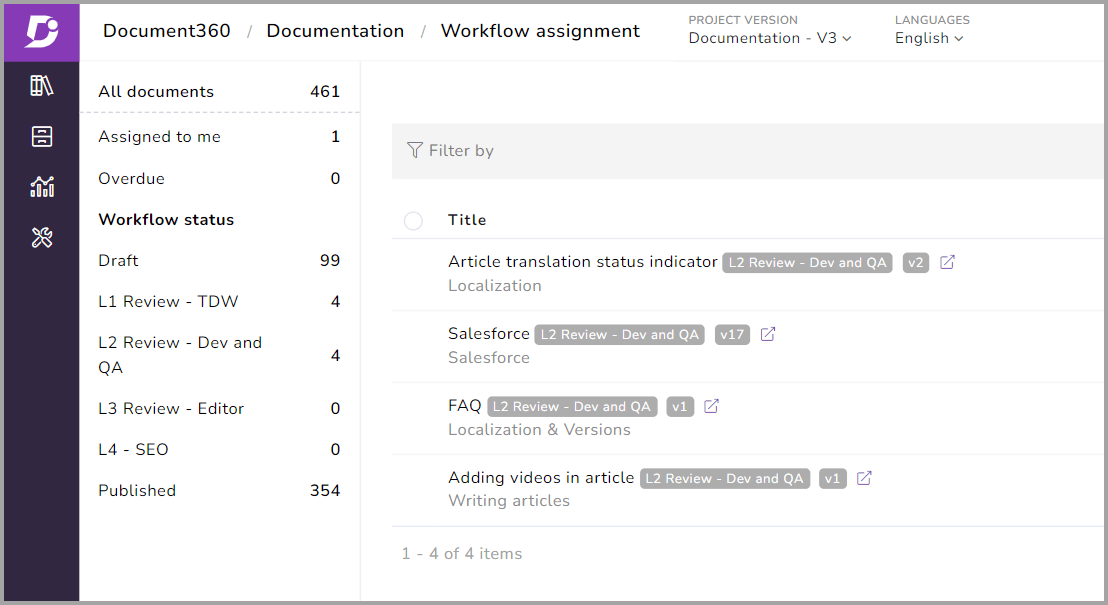Open the Filter by option
1108x605 pixels.
tap(451, 151)
